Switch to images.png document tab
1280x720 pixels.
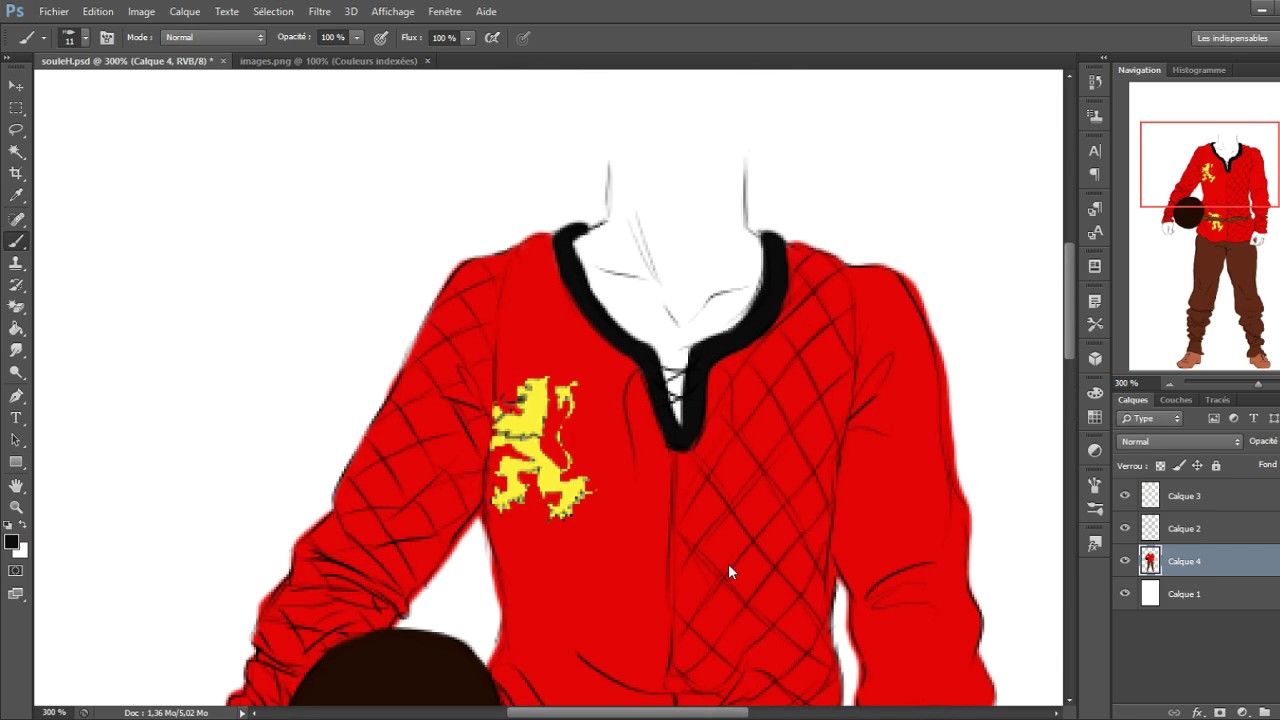(x=328, y=61)
